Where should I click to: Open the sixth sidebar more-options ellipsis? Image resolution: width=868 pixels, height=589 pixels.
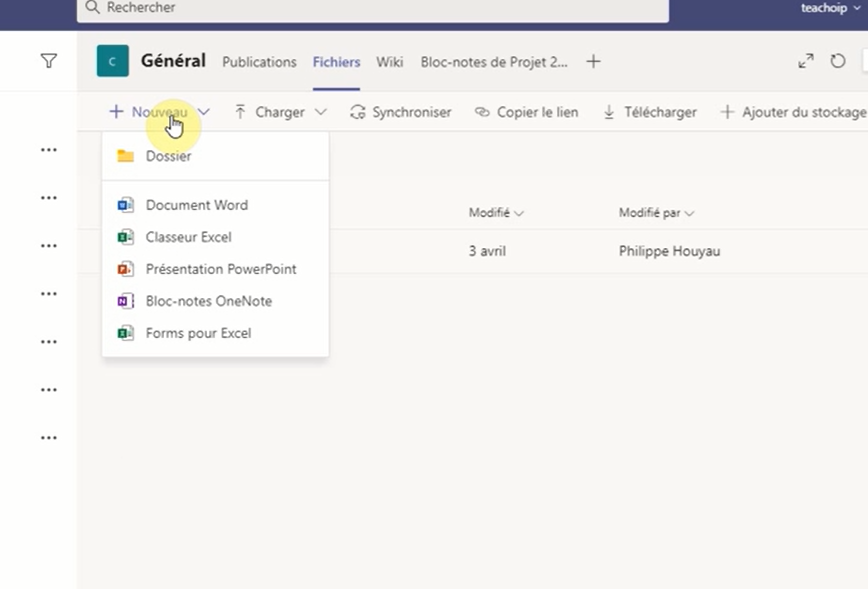[x=49, y=390]
